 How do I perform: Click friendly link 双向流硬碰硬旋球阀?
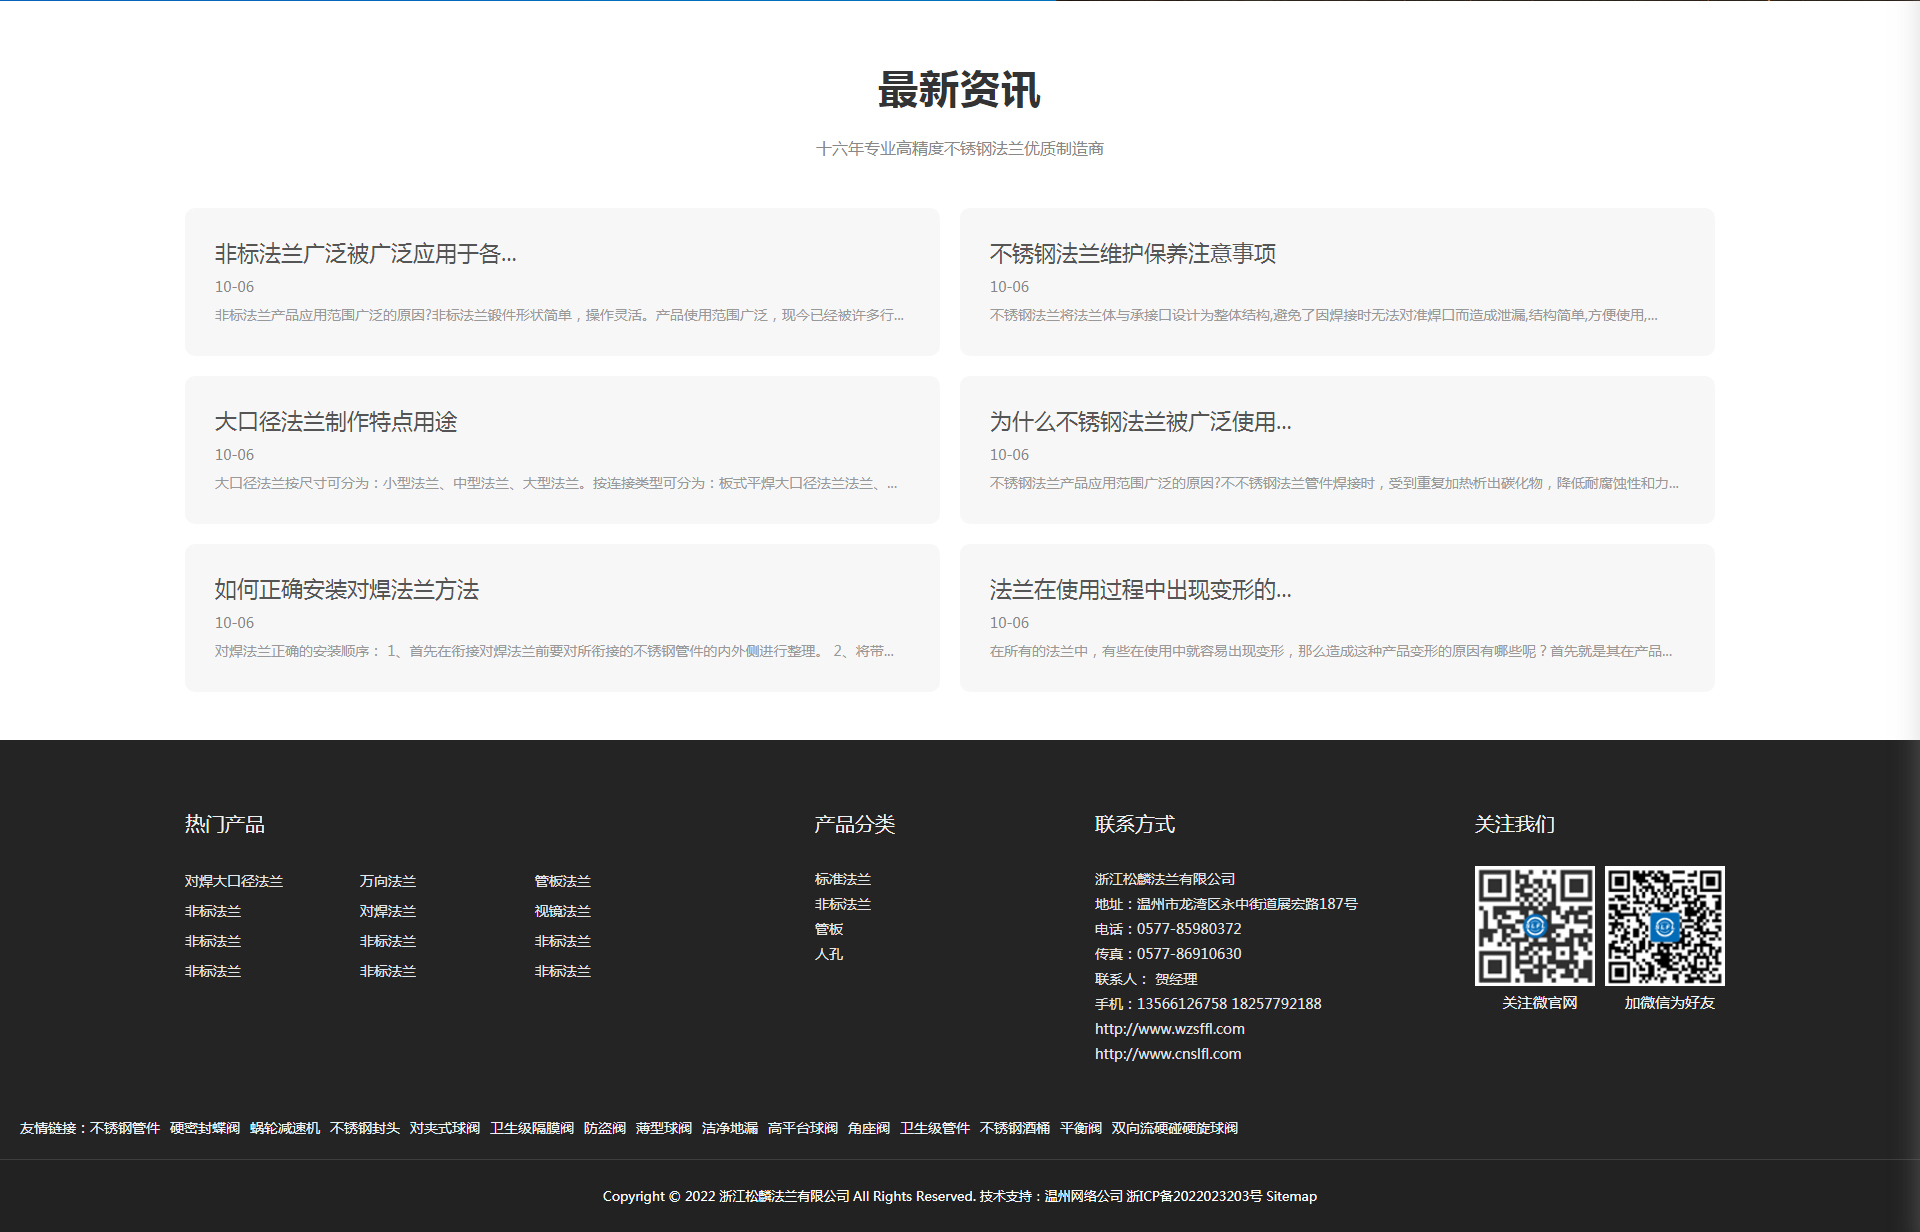[x=1174, y=1128]
